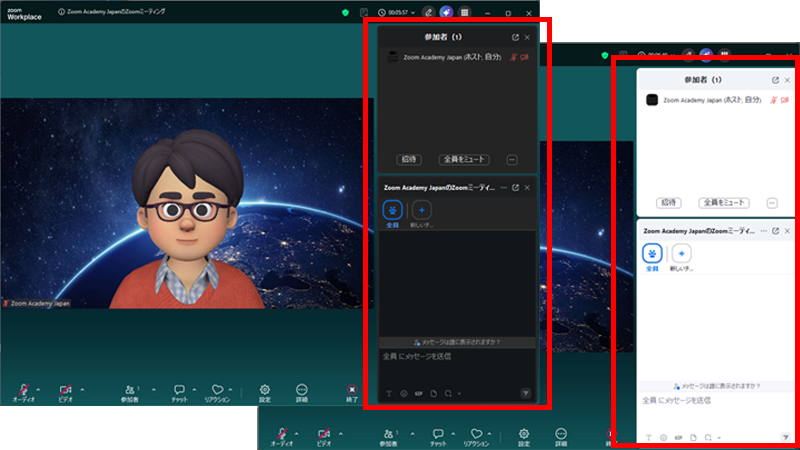Open the meeting timer dropdown in the left window
Image resolution: width=800 pixels, height=450 pixels.
pos(412,12)
